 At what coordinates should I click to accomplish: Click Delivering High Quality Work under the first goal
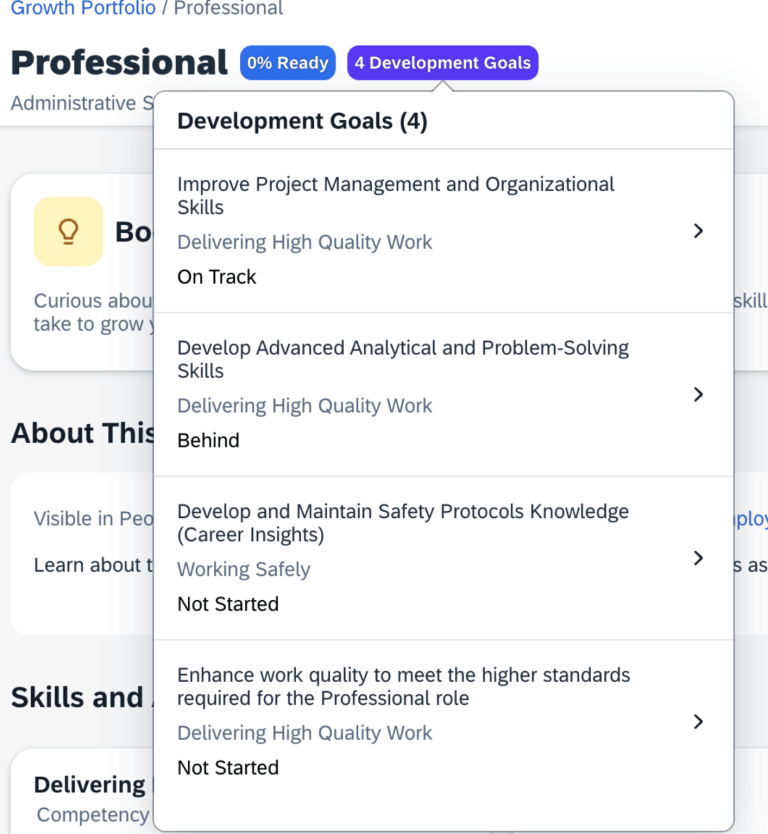click(304, 242)
